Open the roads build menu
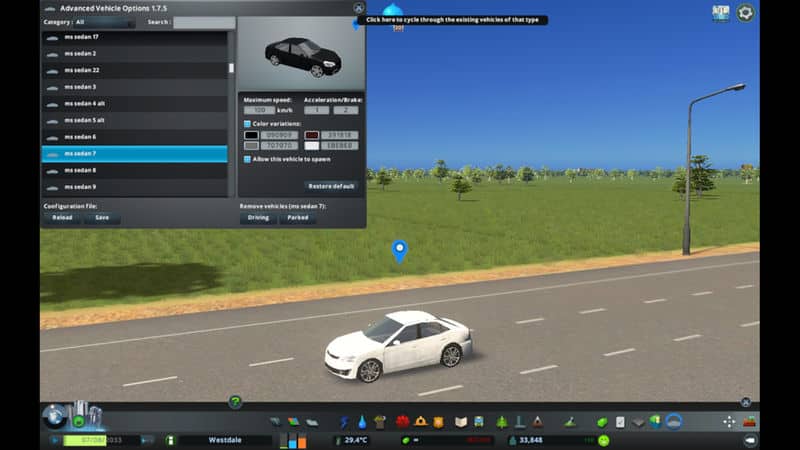This screenshot has width=800, height=450. [x=277, y=422]
